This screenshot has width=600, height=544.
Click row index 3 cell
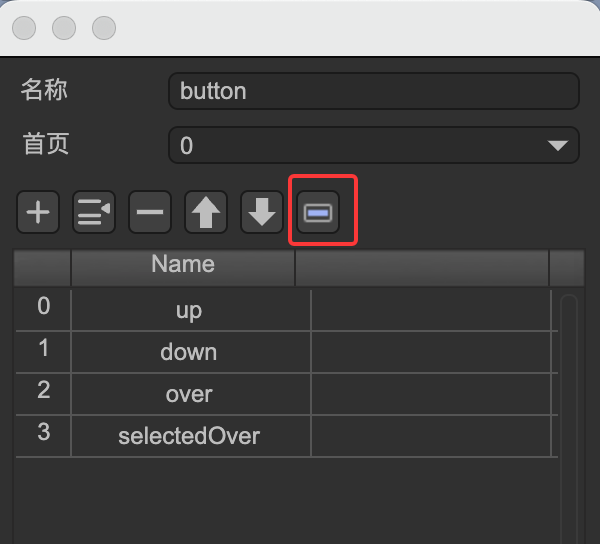(x=43, y=433)
